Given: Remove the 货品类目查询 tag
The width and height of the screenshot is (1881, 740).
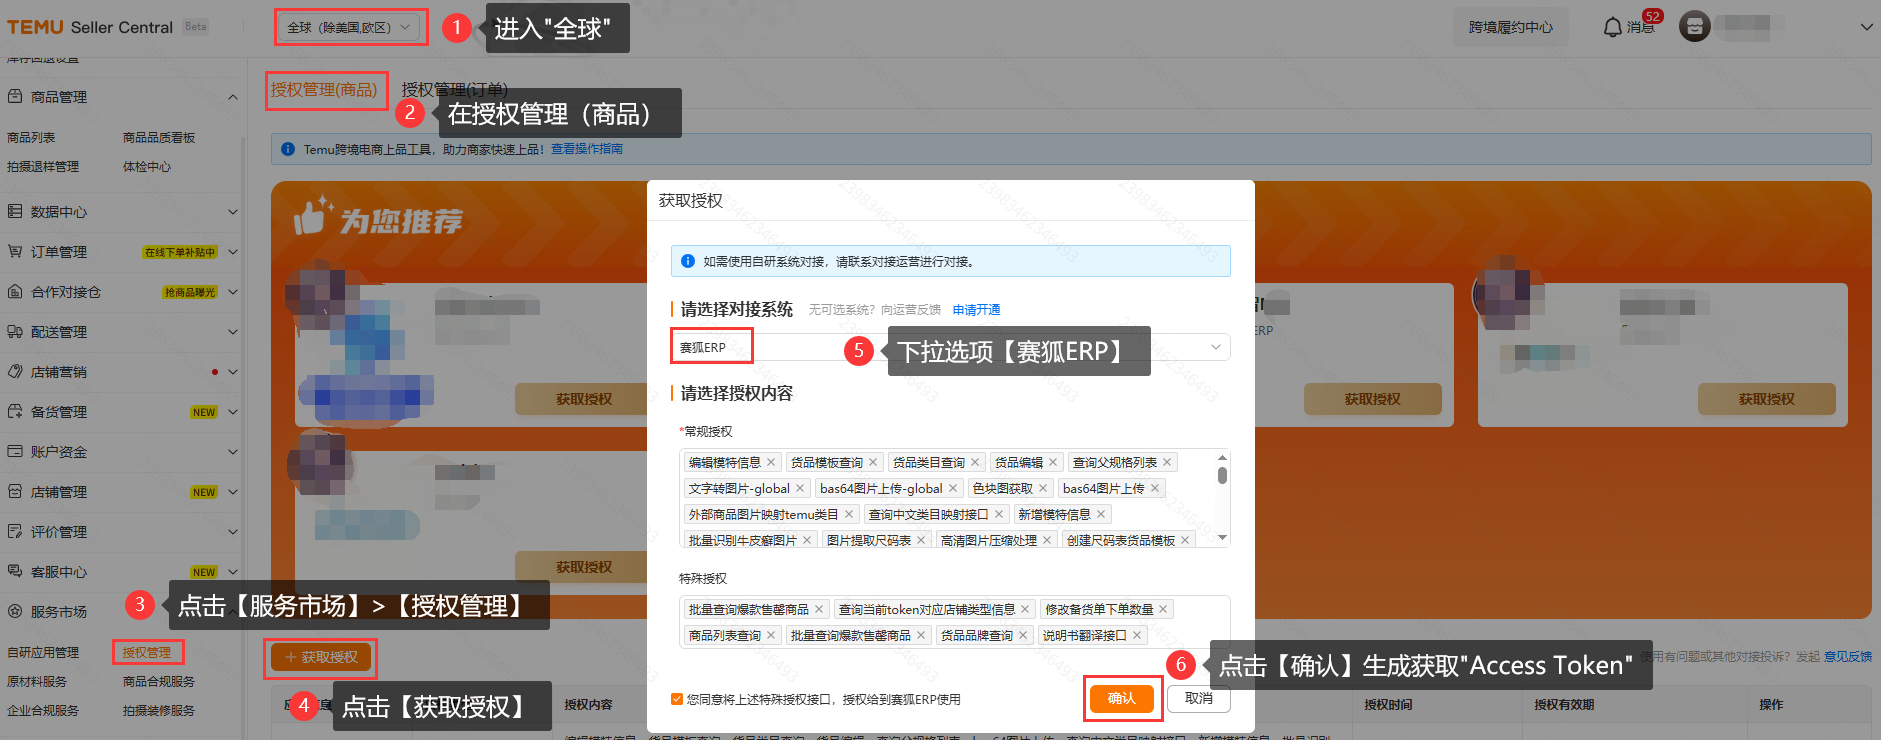Looking at the screenshot, I should coord(975,462).
